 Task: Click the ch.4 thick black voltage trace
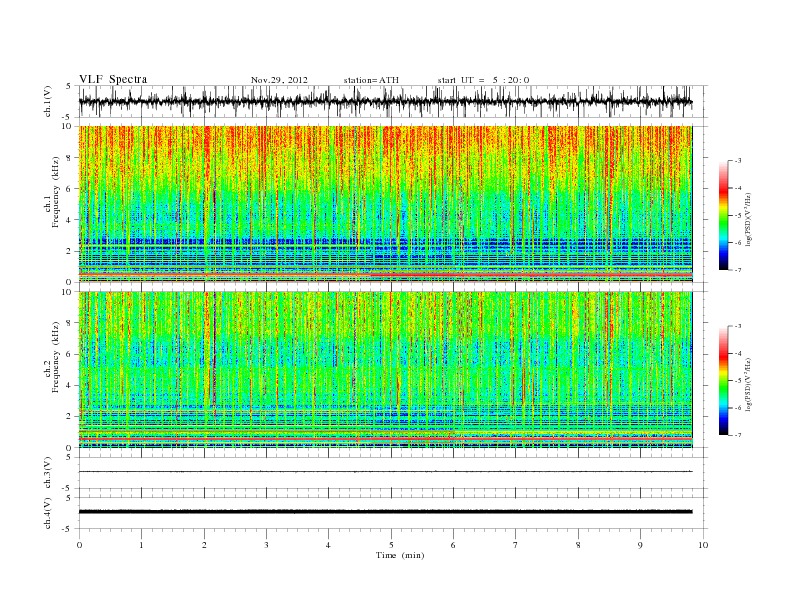(x=385, y=512)
